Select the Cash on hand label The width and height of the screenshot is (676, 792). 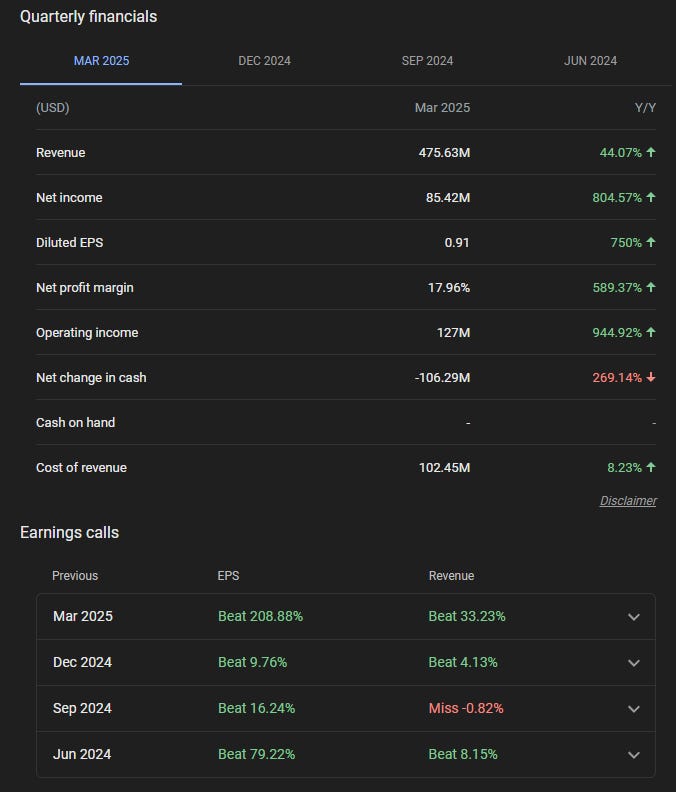[75, 422]
